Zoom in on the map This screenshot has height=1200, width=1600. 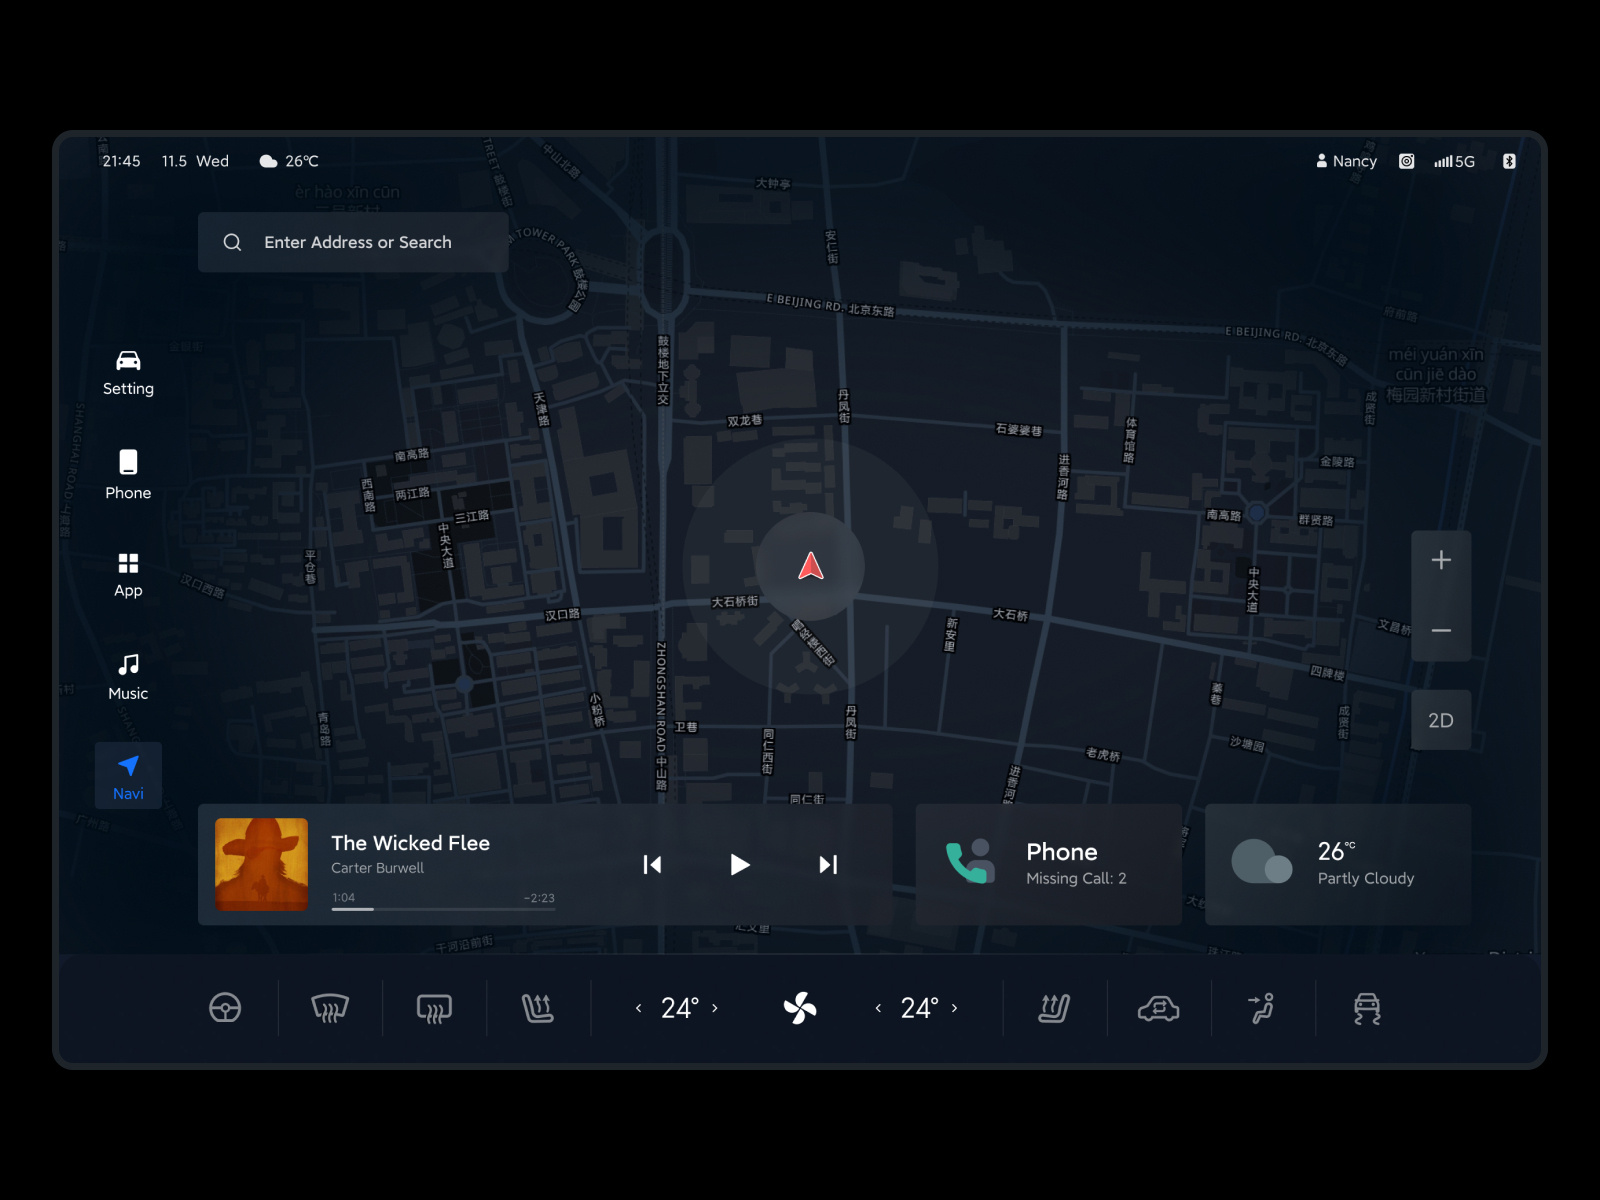coord(1441,559)
